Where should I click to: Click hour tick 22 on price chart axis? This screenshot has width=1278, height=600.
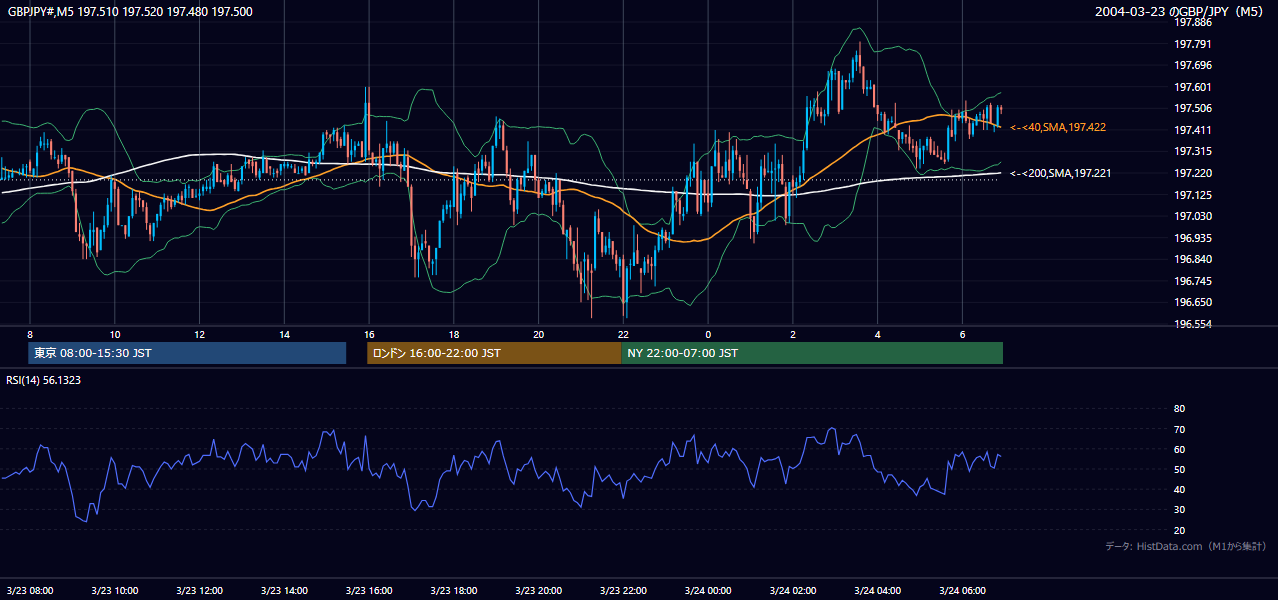[x=623, y=334]
